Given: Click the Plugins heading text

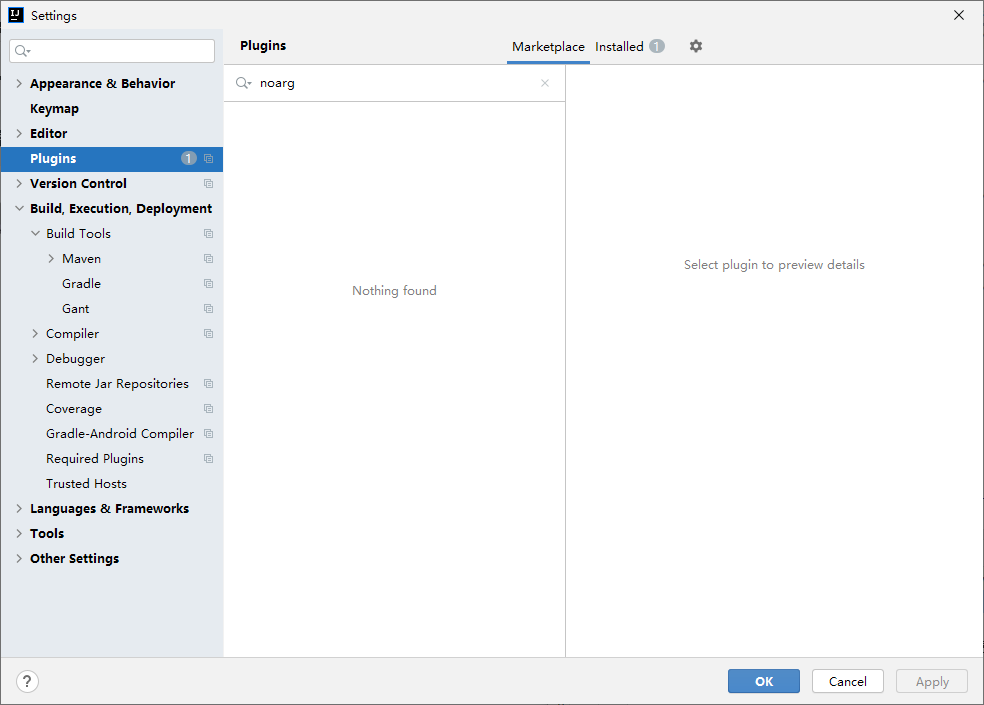Looking at the screenshot, I should (x=263, y=46).
